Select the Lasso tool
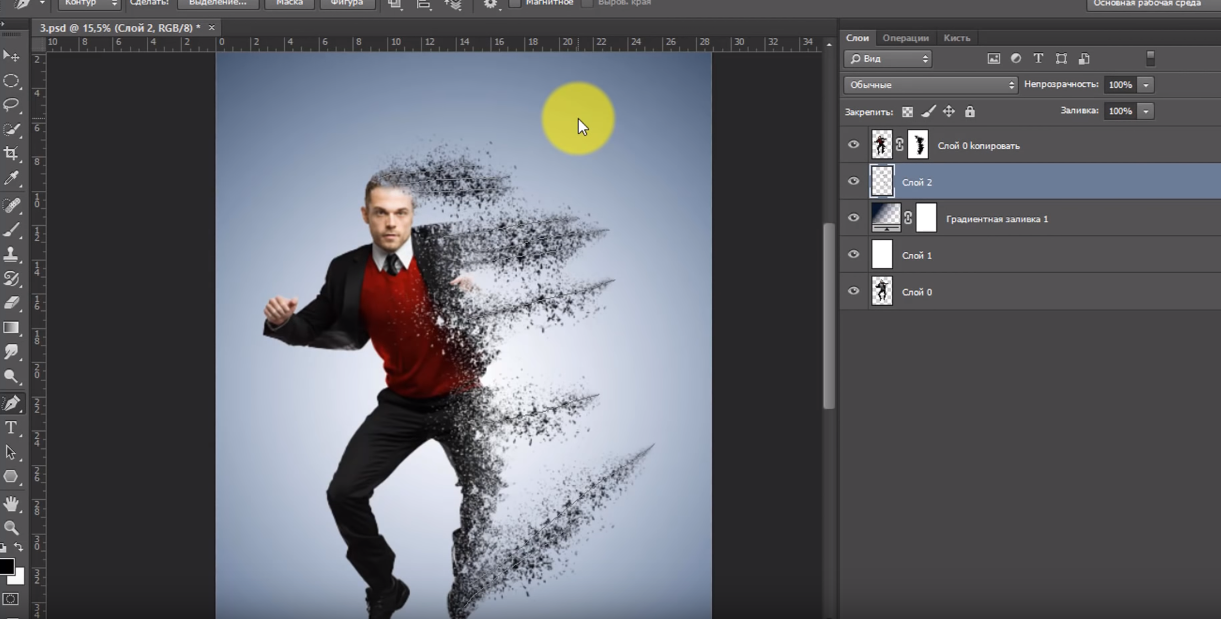Image resolution: width=1221 pixels, height=619 pixels. click(11, 105)
